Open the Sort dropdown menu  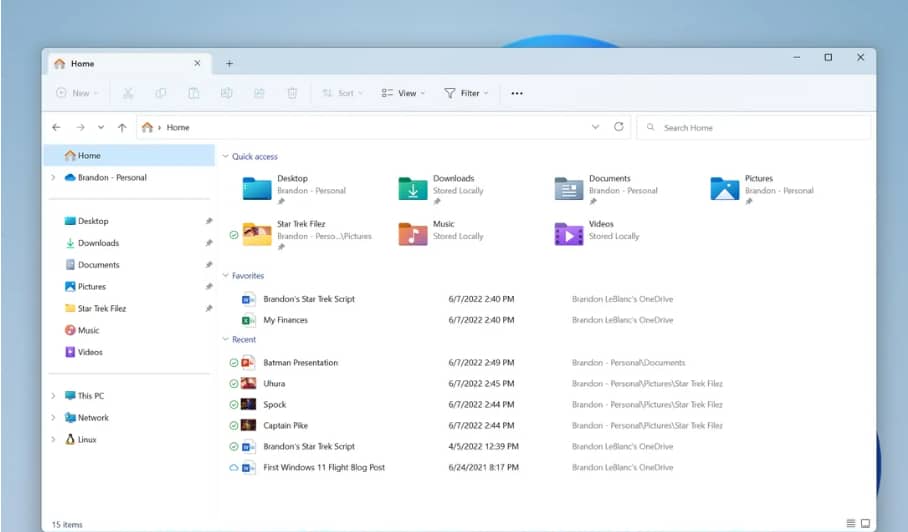[343, 93]
